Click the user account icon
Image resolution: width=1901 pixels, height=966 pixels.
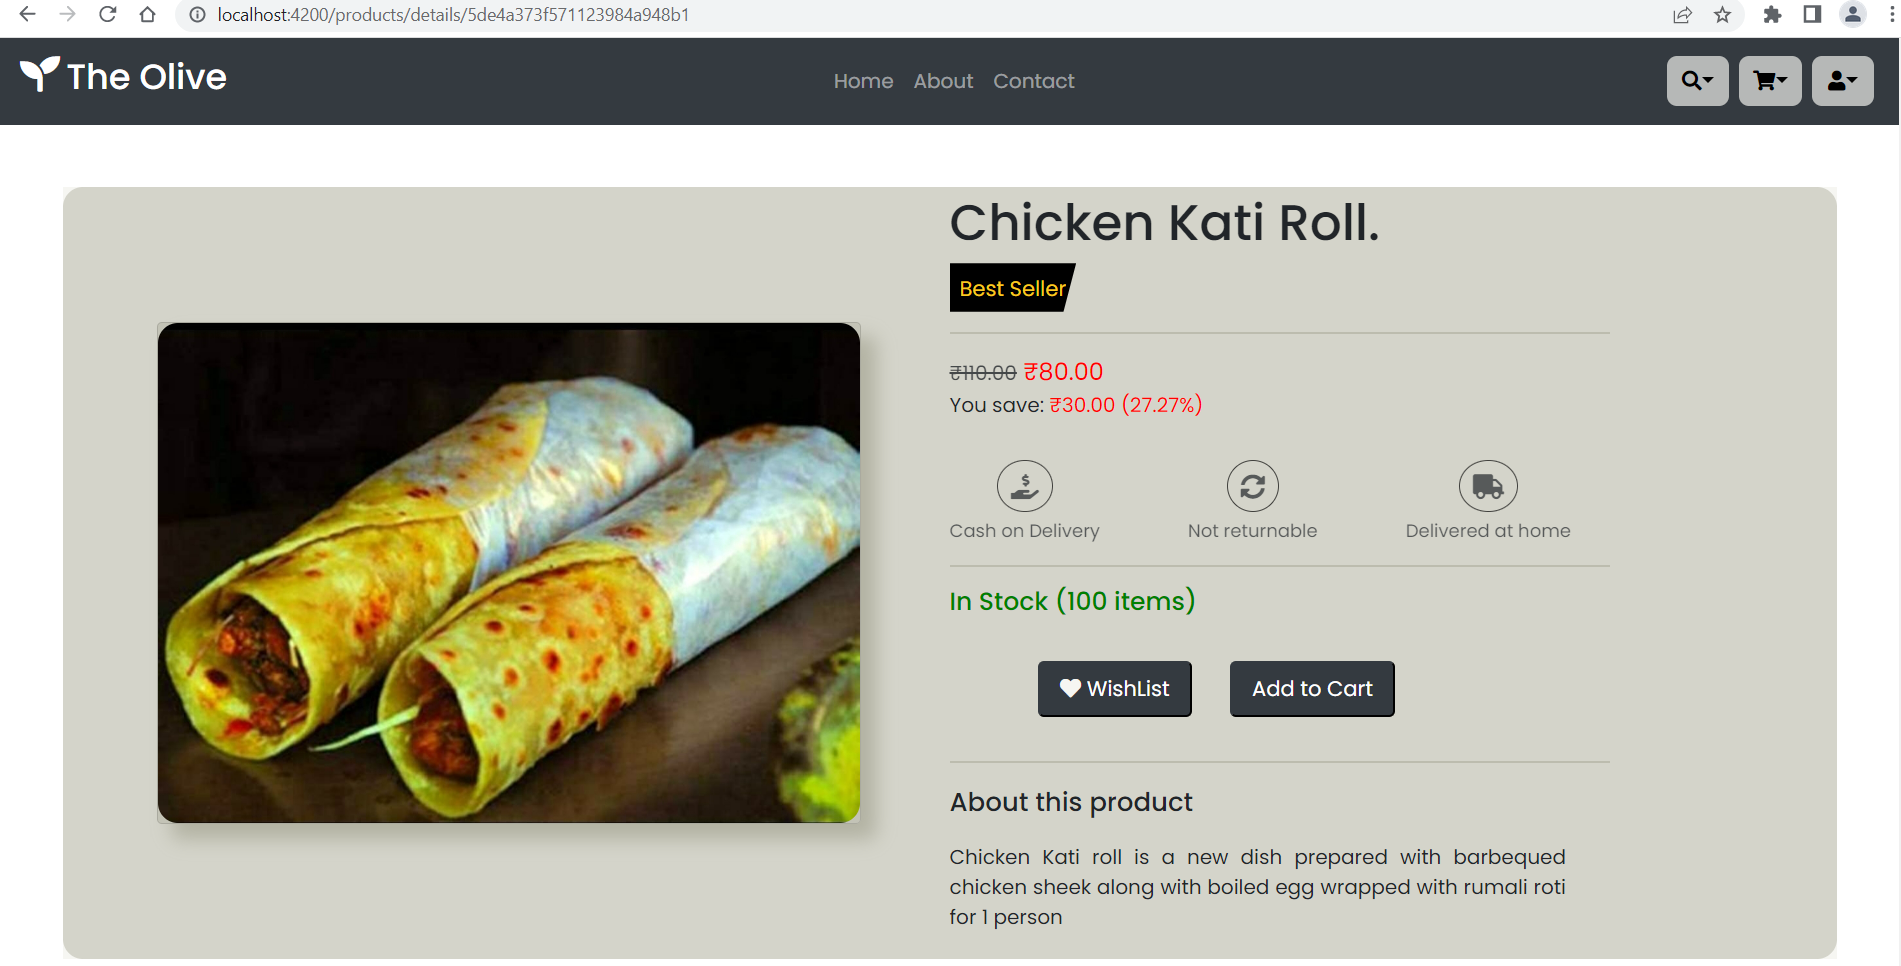1837,81
